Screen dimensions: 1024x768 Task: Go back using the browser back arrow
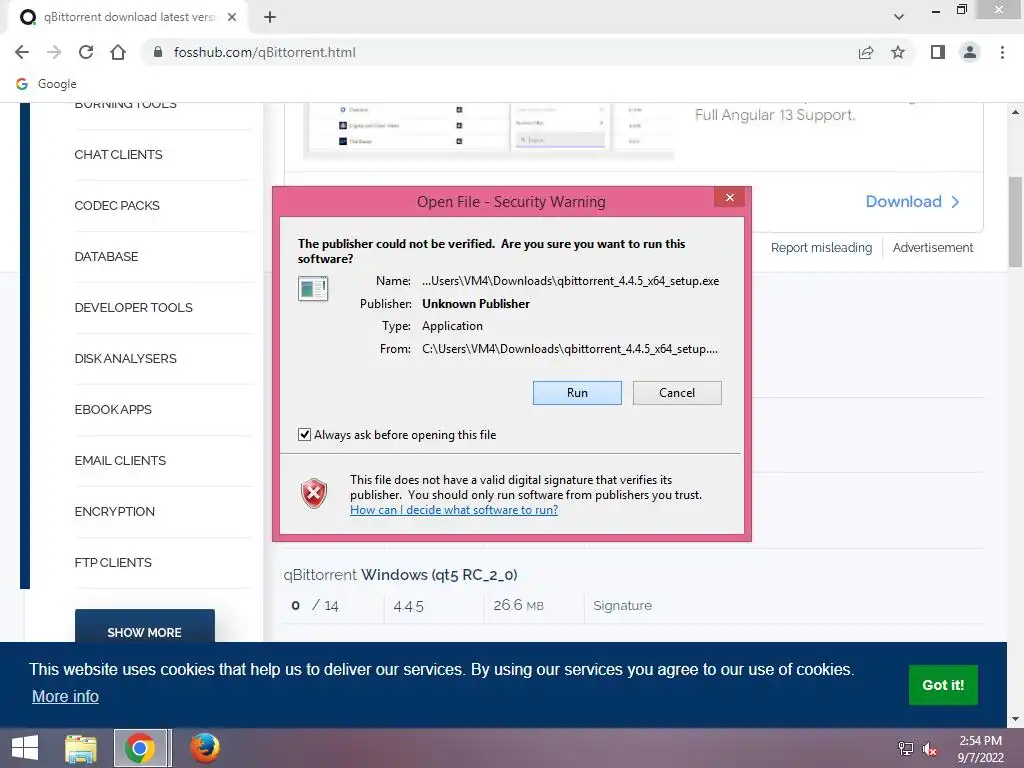(x=22, y=52)
